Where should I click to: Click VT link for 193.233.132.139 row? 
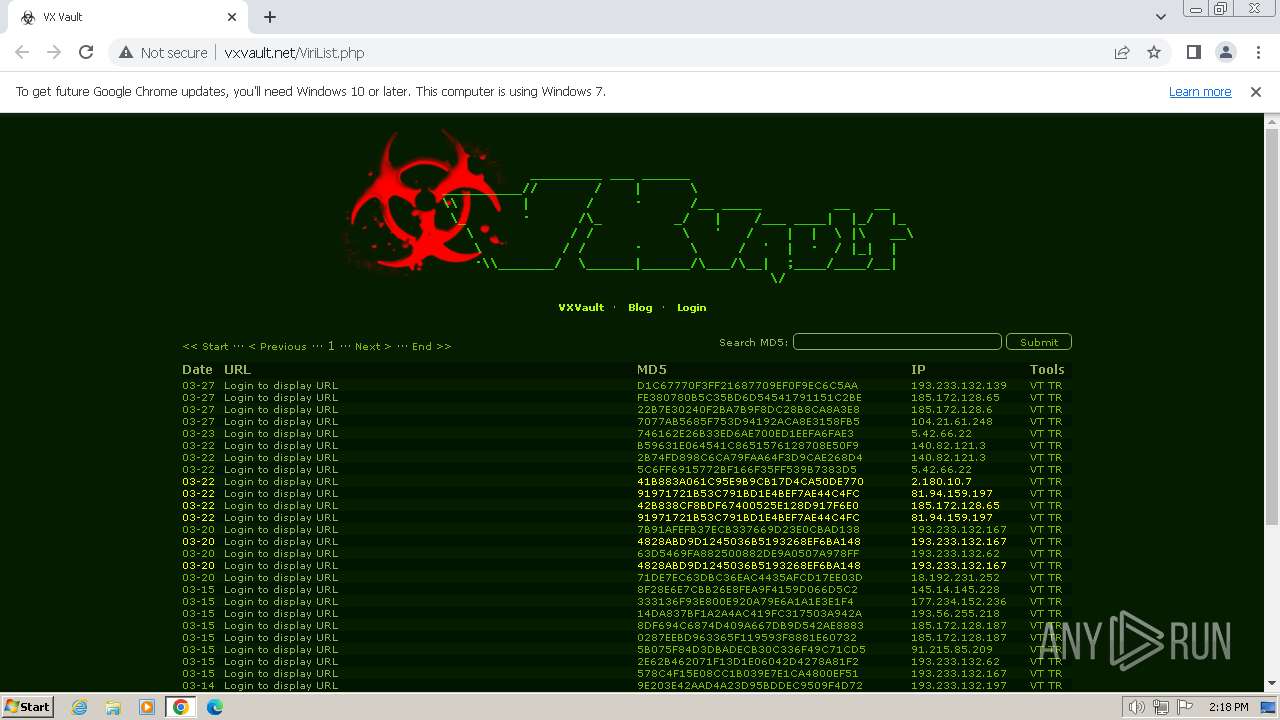click(x=1037, y=385)
